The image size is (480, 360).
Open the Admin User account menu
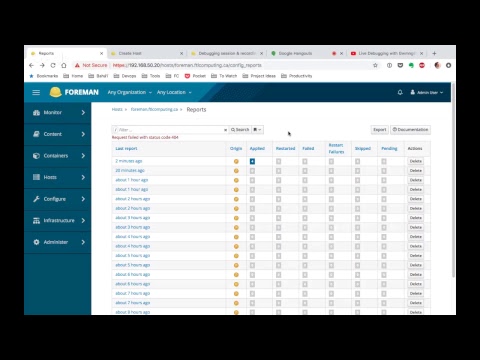tap(427, 92)
